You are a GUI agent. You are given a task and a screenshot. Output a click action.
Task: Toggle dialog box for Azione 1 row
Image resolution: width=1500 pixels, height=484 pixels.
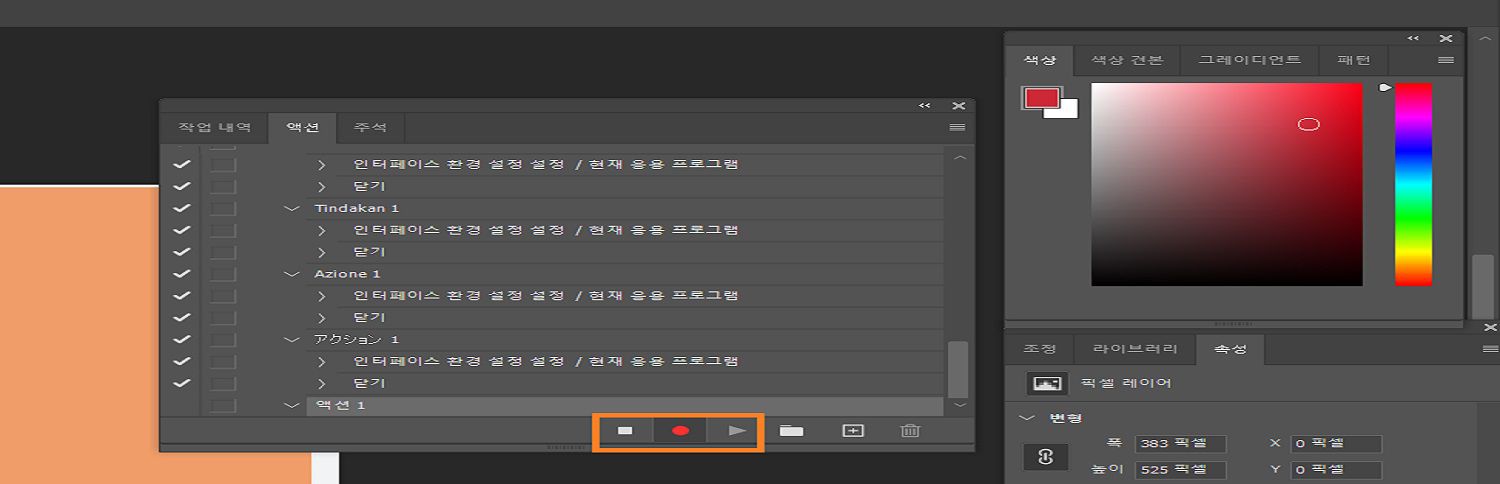(223, 273)
